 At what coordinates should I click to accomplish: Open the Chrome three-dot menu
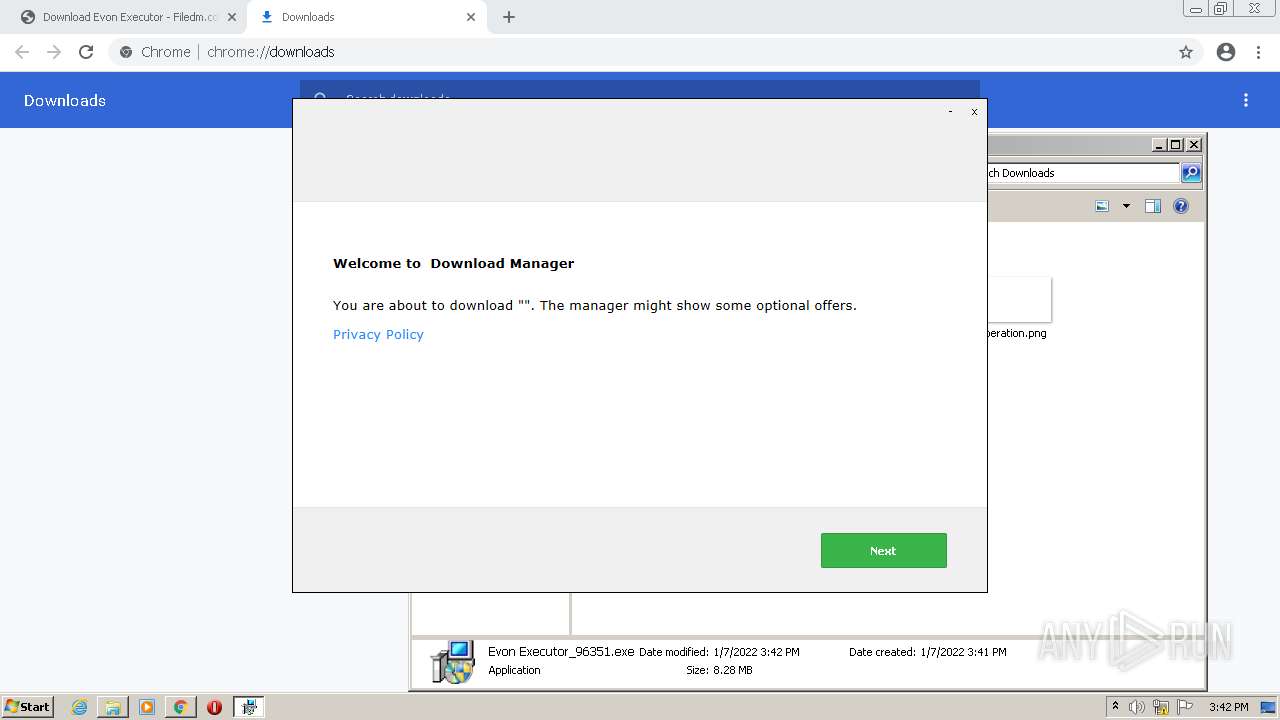1259,52
